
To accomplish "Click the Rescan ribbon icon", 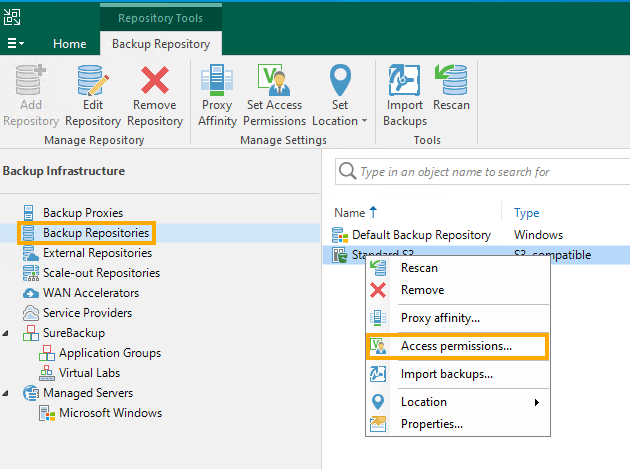I will point(451,80).
